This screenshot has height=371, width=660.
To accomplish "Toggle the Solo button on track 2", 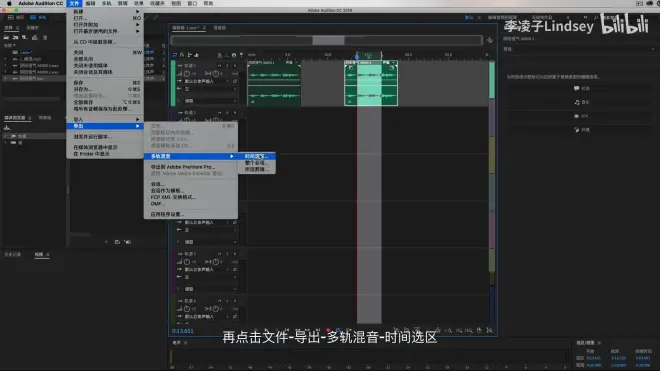I will pos(227,113).
